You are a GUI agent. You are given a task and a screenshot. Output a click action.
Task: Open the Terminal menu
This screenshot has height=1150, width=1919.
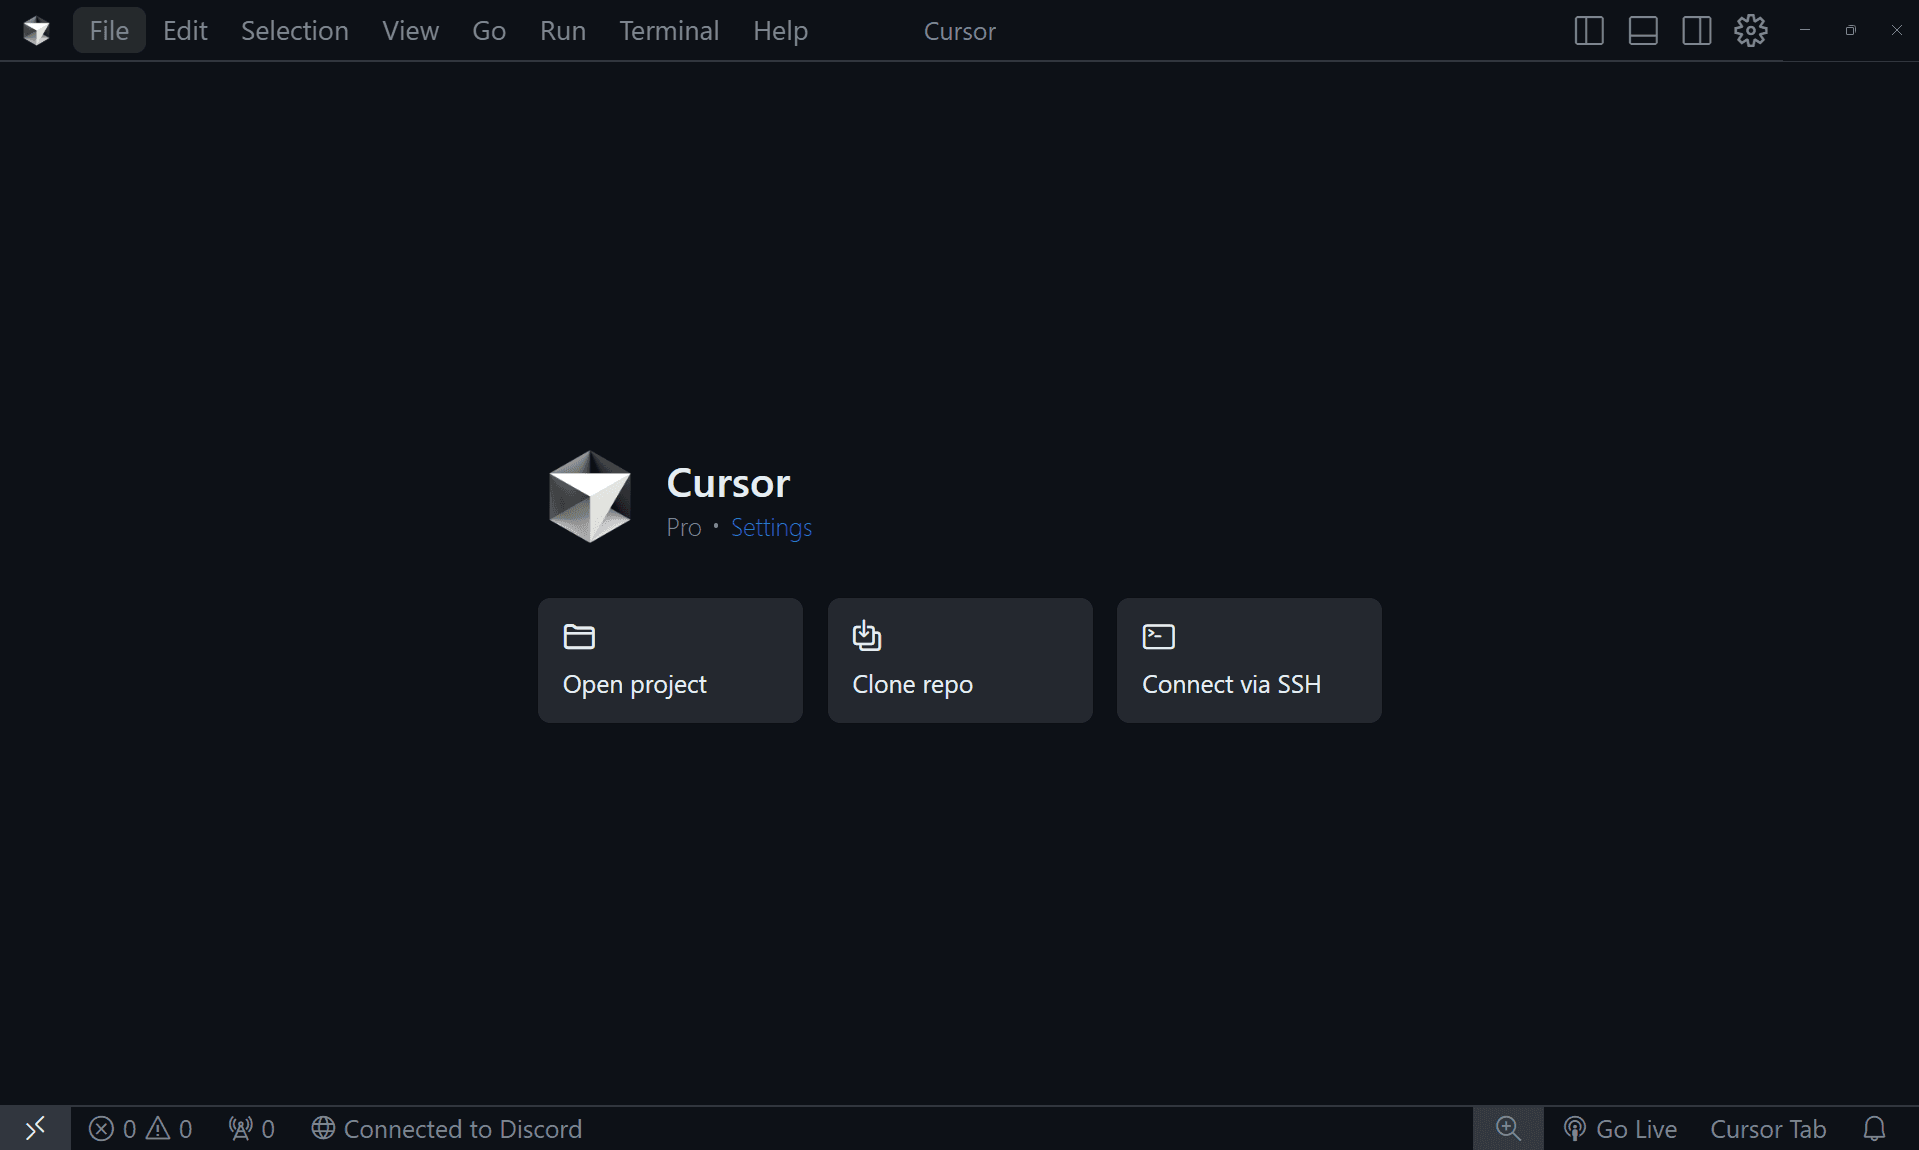click(668, 30)
